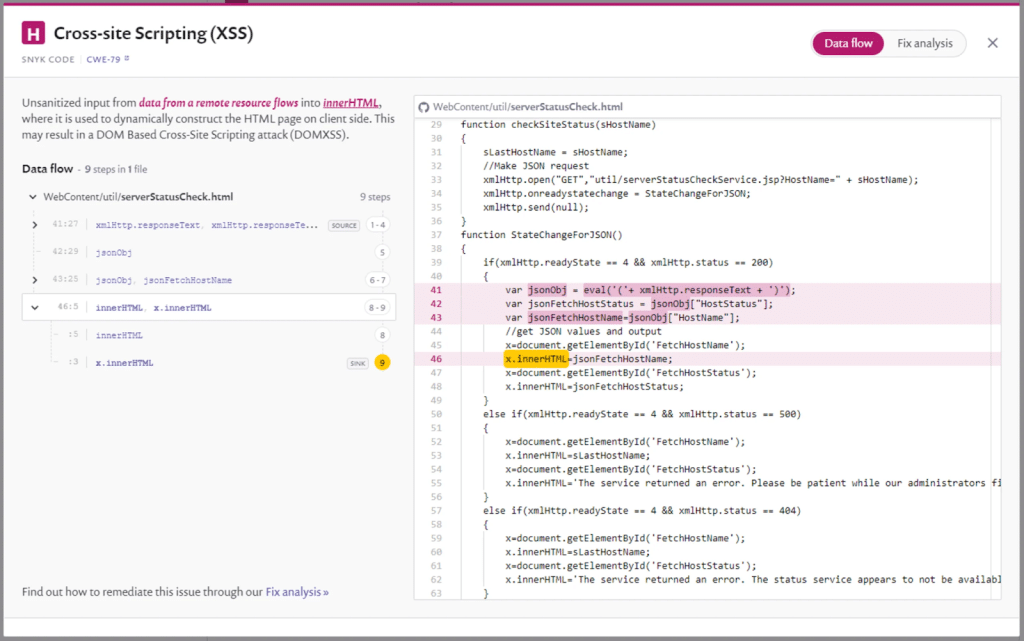Collapse the innerHTML, x.innerHTML step group
1024x641 pixels.
(x=35, y=308)
